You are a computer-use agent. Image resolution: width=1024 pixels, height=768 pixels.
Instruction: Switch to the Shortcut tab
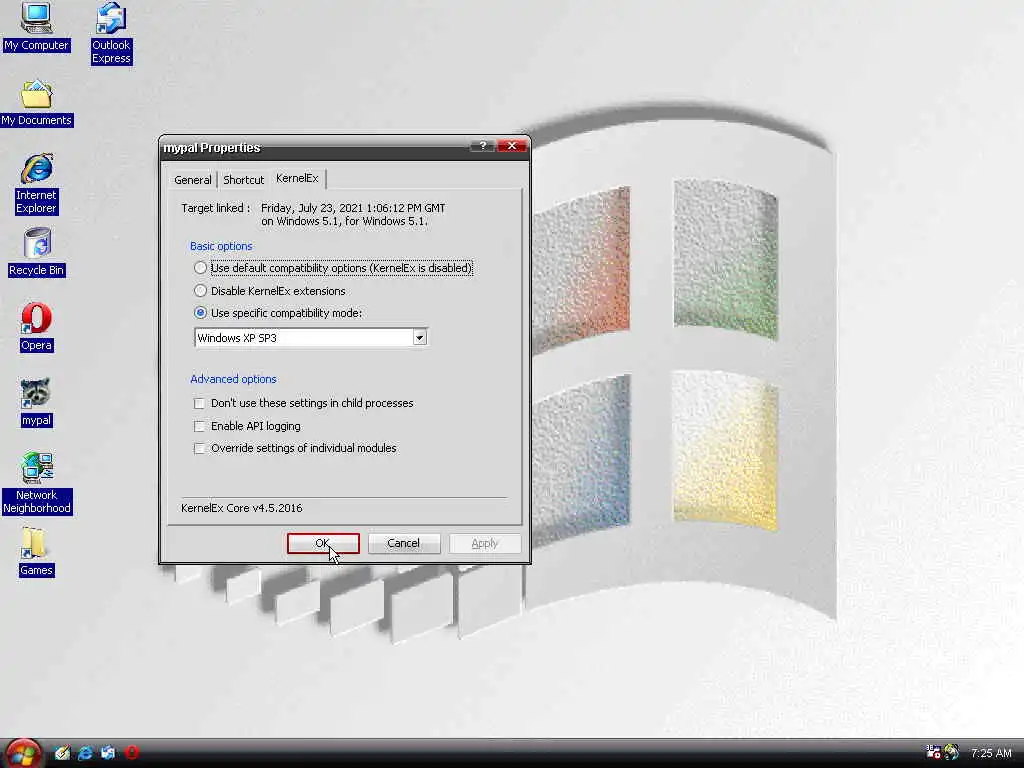click(244, 180)
